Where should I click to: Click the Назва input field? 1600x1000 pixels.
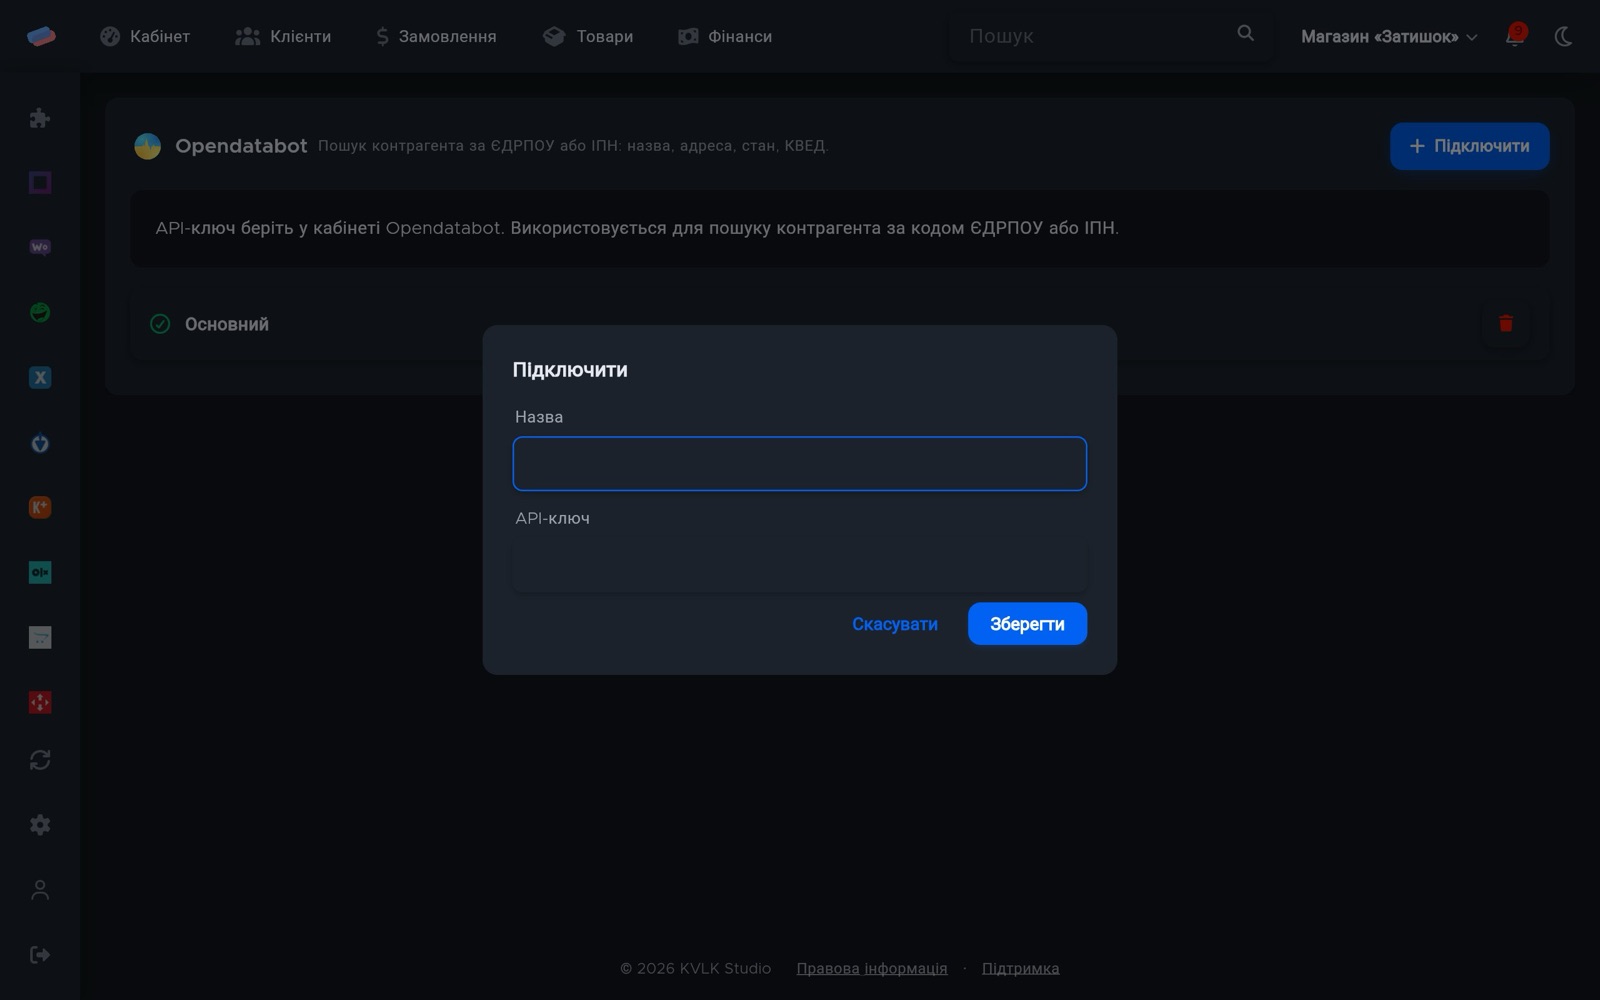pos(800,464)
